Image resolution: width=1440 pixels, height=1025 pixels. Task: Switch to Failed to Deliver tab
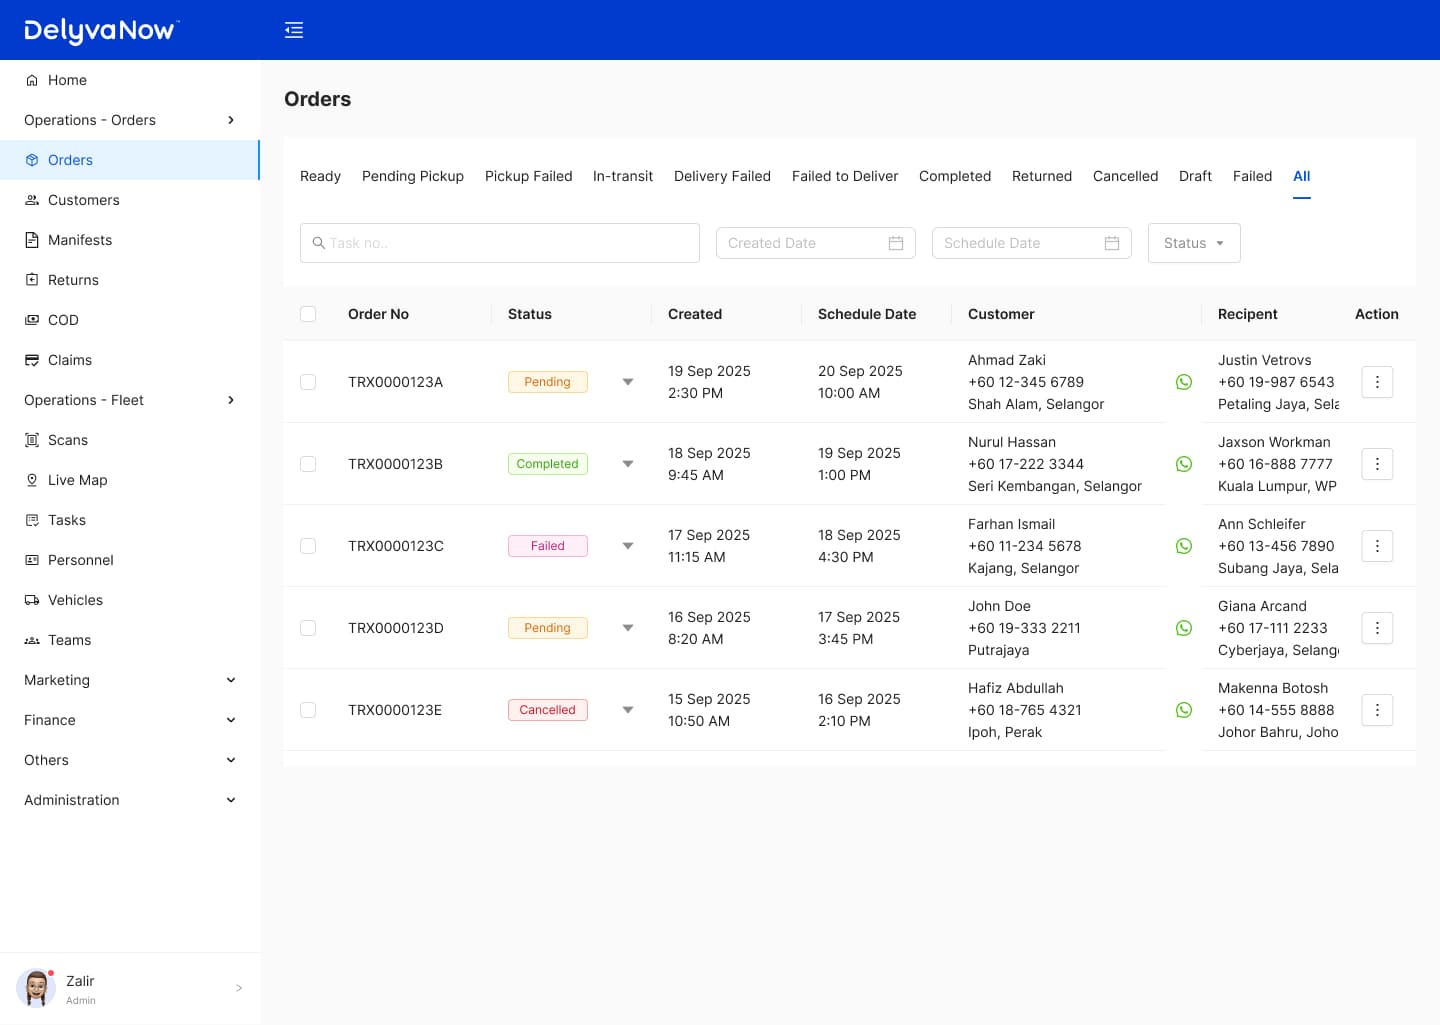coord(845,176)
